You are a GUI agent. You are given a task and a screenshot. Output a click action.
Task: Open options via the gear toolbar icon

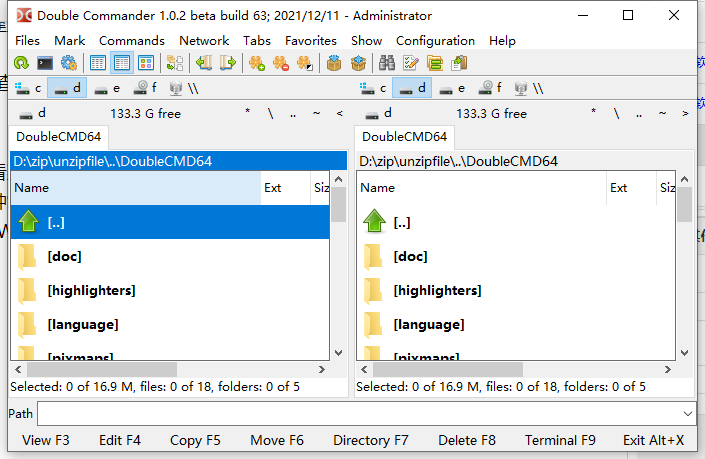click(x=69, y=63)
